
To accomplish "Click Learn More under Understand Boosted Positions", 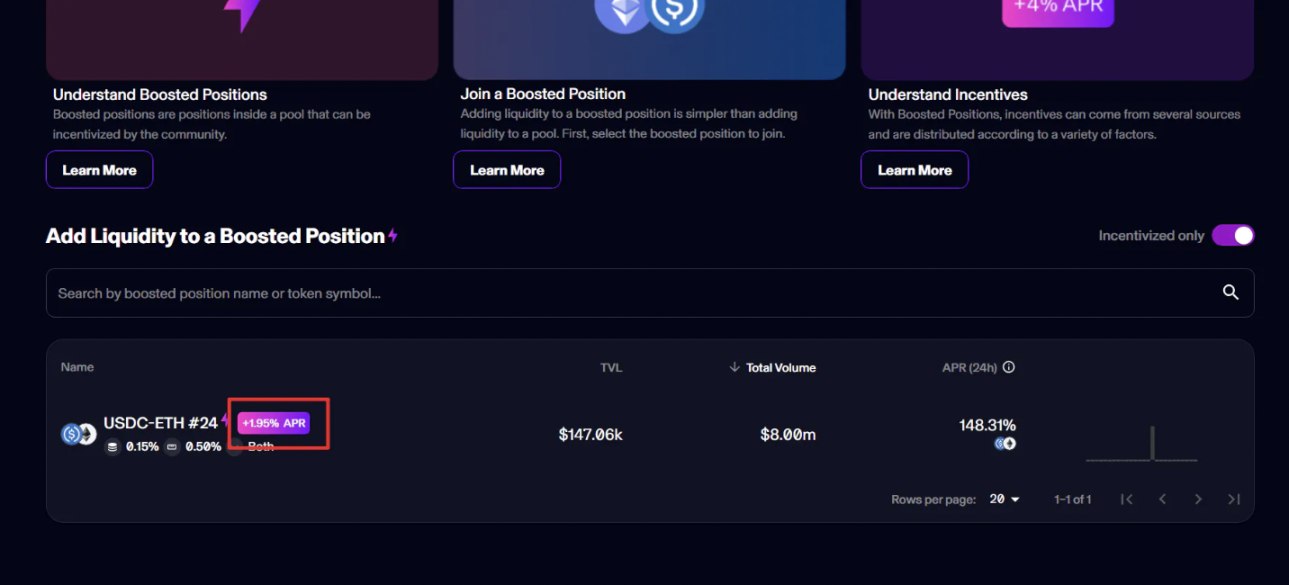I will tap(99, 170).
